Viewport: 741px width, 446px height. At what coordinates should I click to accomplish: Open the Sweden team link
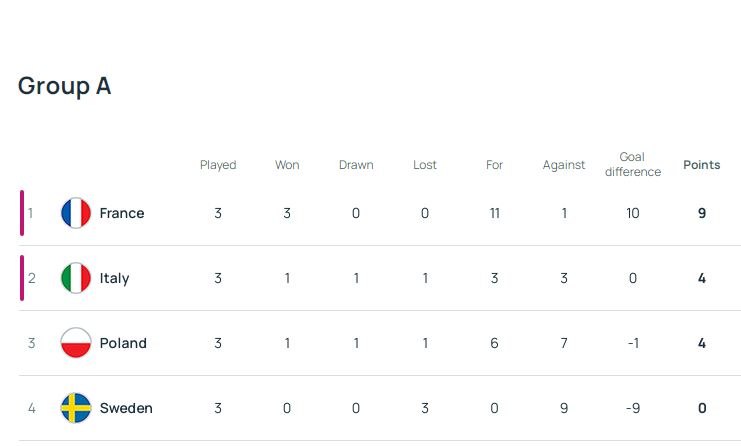point(126,408)
